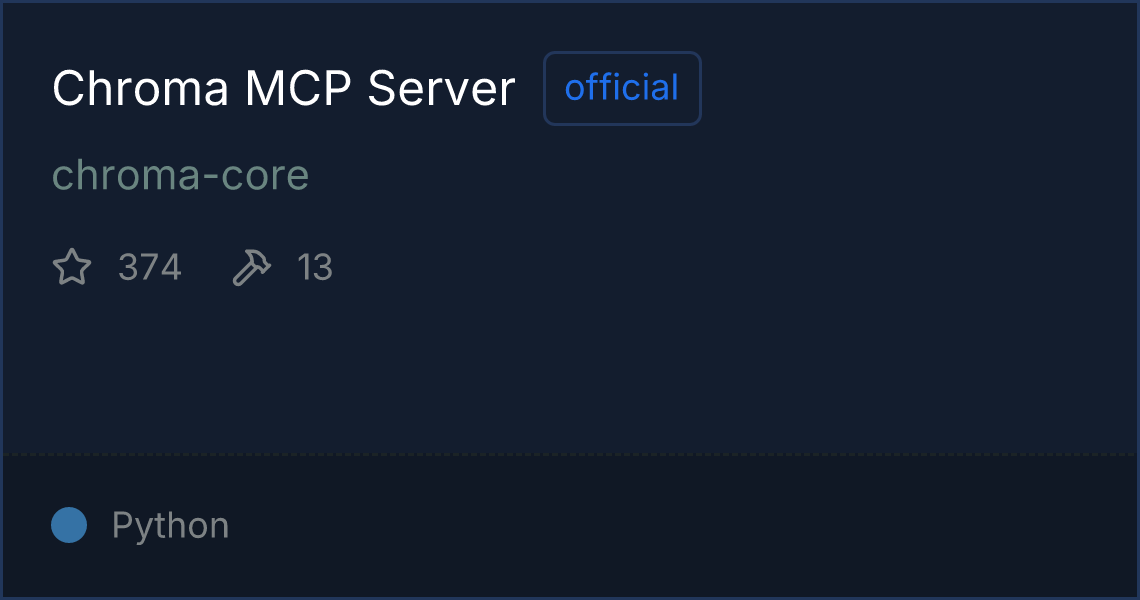This screenshot has width=1140, height=600.
Task: Click empty footer space right of Python
Action: tap(683, 526)
